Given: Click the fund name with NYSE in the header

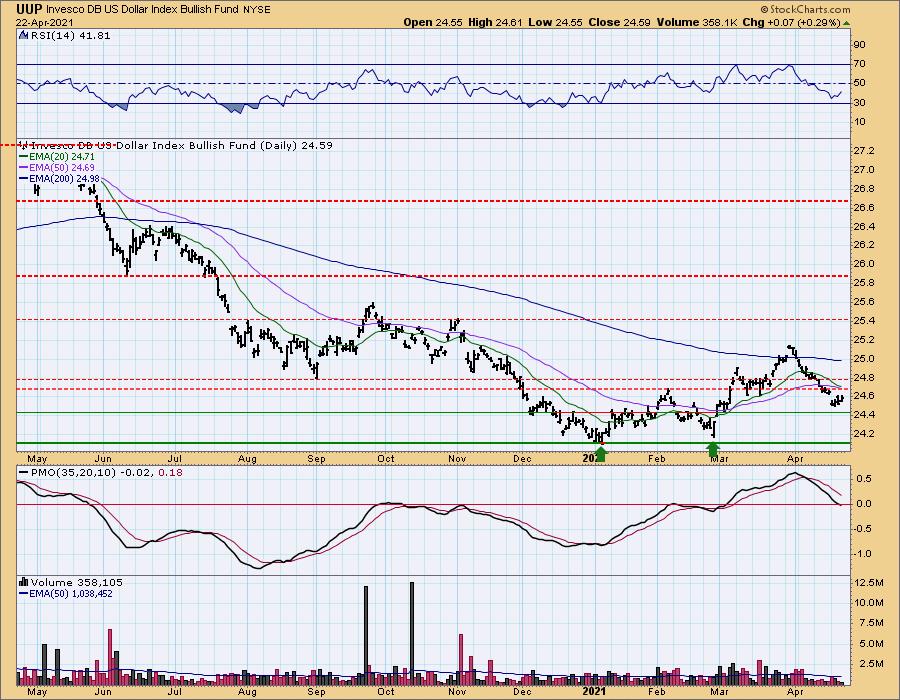Looking at the screenshot, I should tap(158, 10).
